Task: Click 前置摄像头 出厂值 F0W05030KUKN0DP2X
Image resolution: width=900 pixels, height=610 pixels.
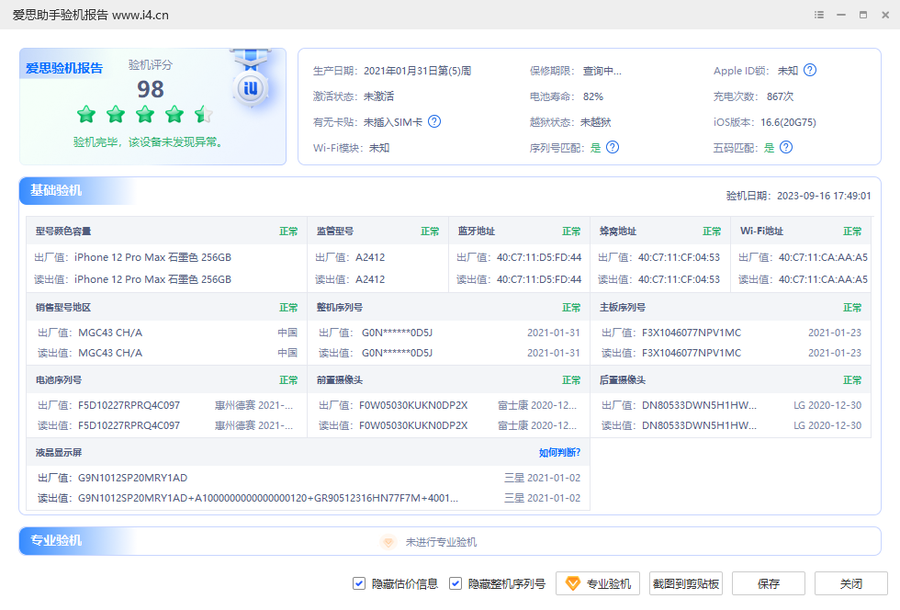Action: click(x=413, y=405)
